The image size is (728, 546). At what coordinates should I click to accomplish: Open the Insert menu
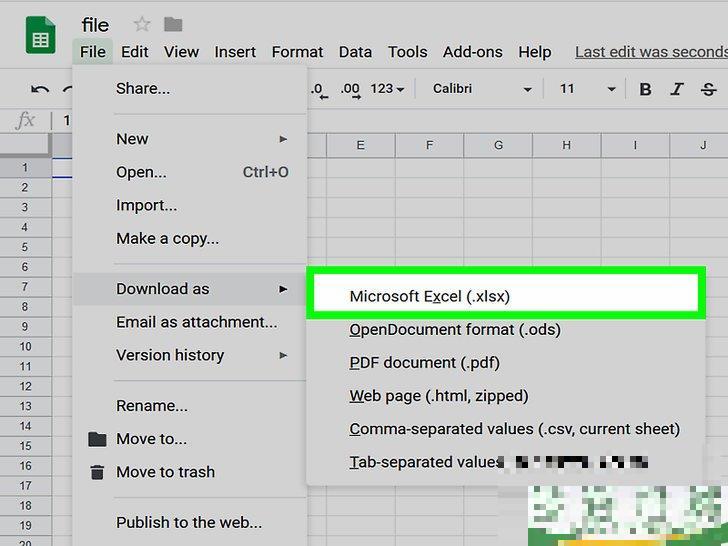click(235, 52)
